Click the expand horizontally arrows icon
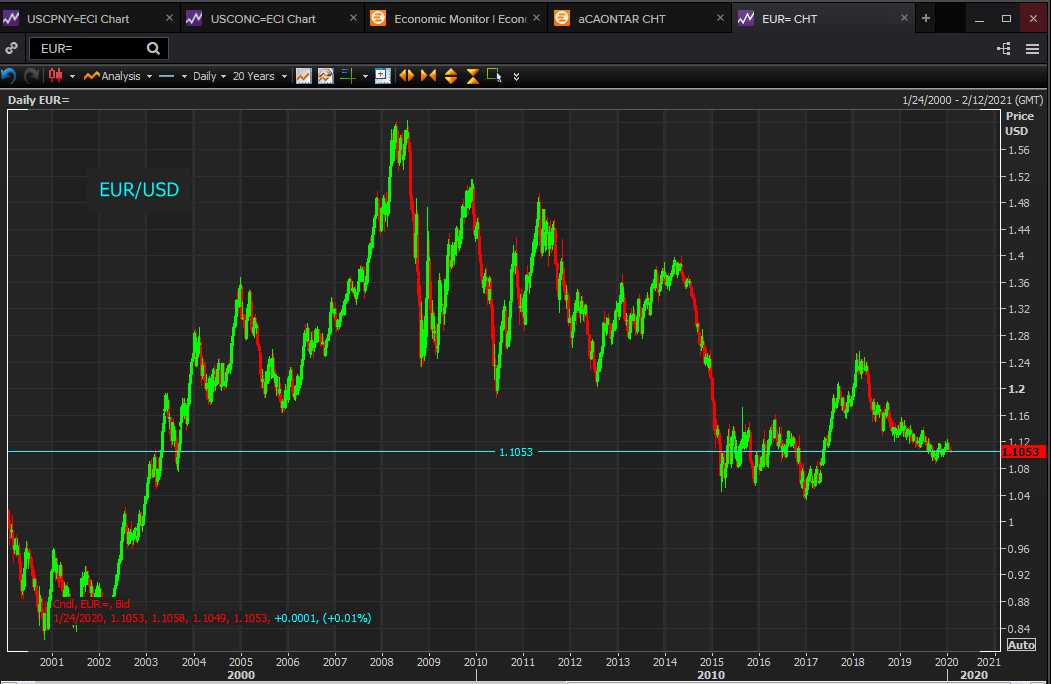 [x=407, y=76]
